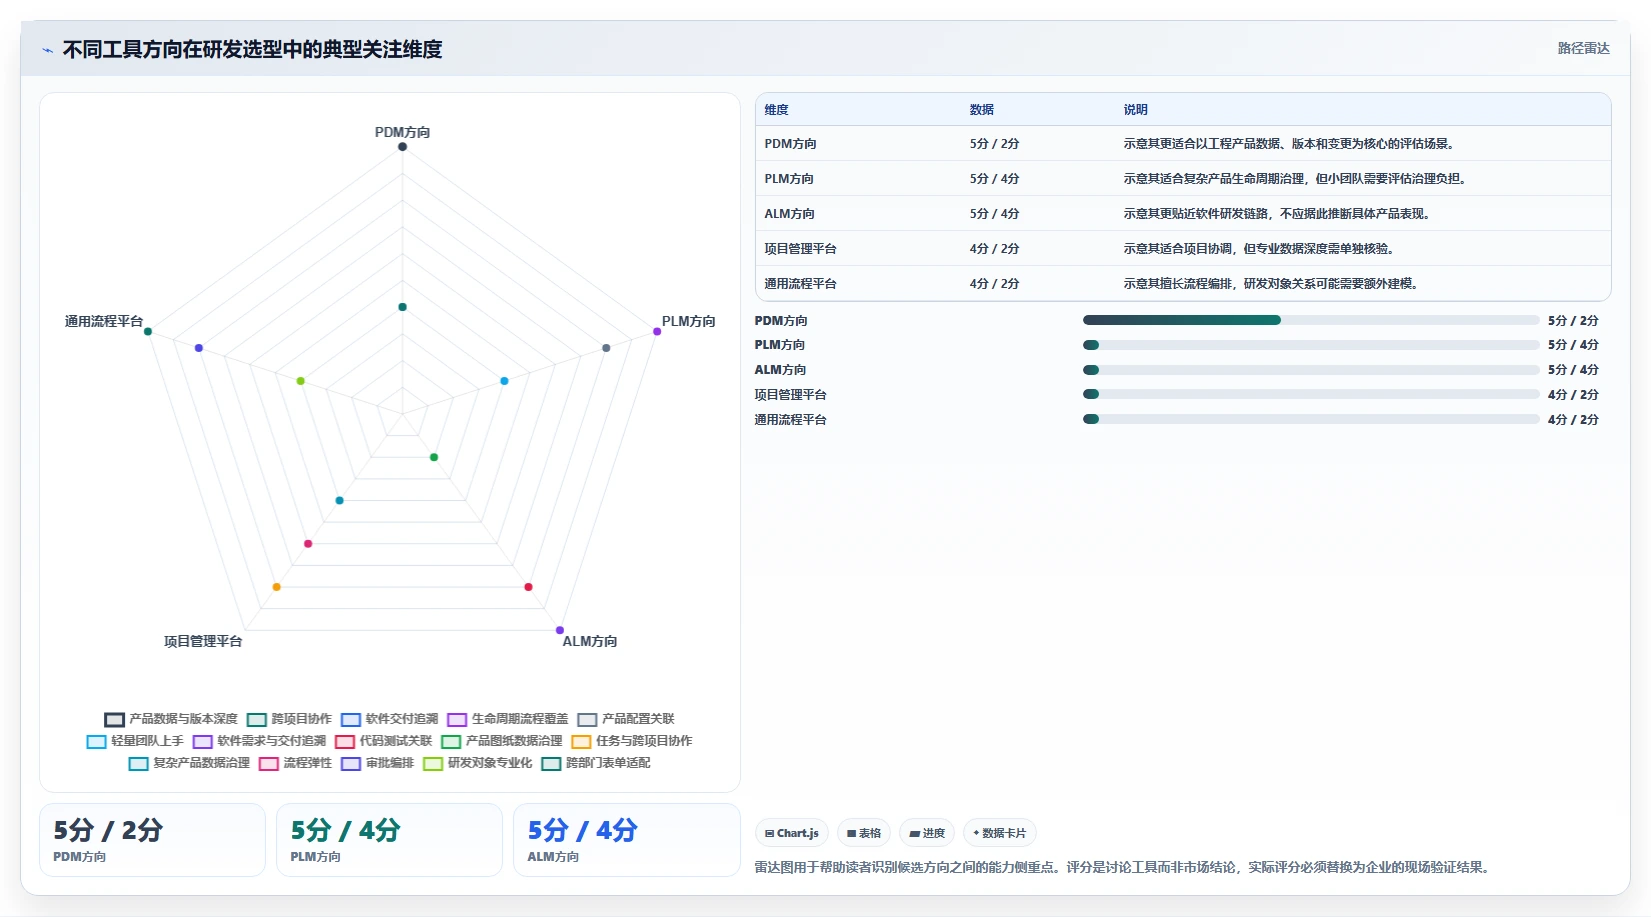The height and width of the screenshot is (917, 1651).
Task: Click the 项目管理平台 progress bar
Action: coord(1310,394)
